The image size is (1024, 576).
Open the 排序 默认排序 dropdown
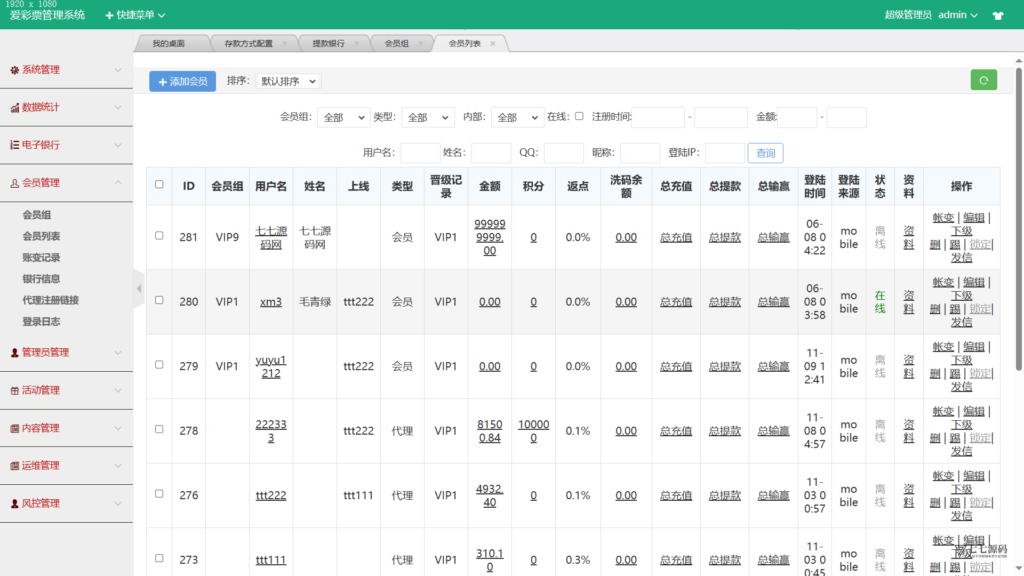(x=287, y=81)
